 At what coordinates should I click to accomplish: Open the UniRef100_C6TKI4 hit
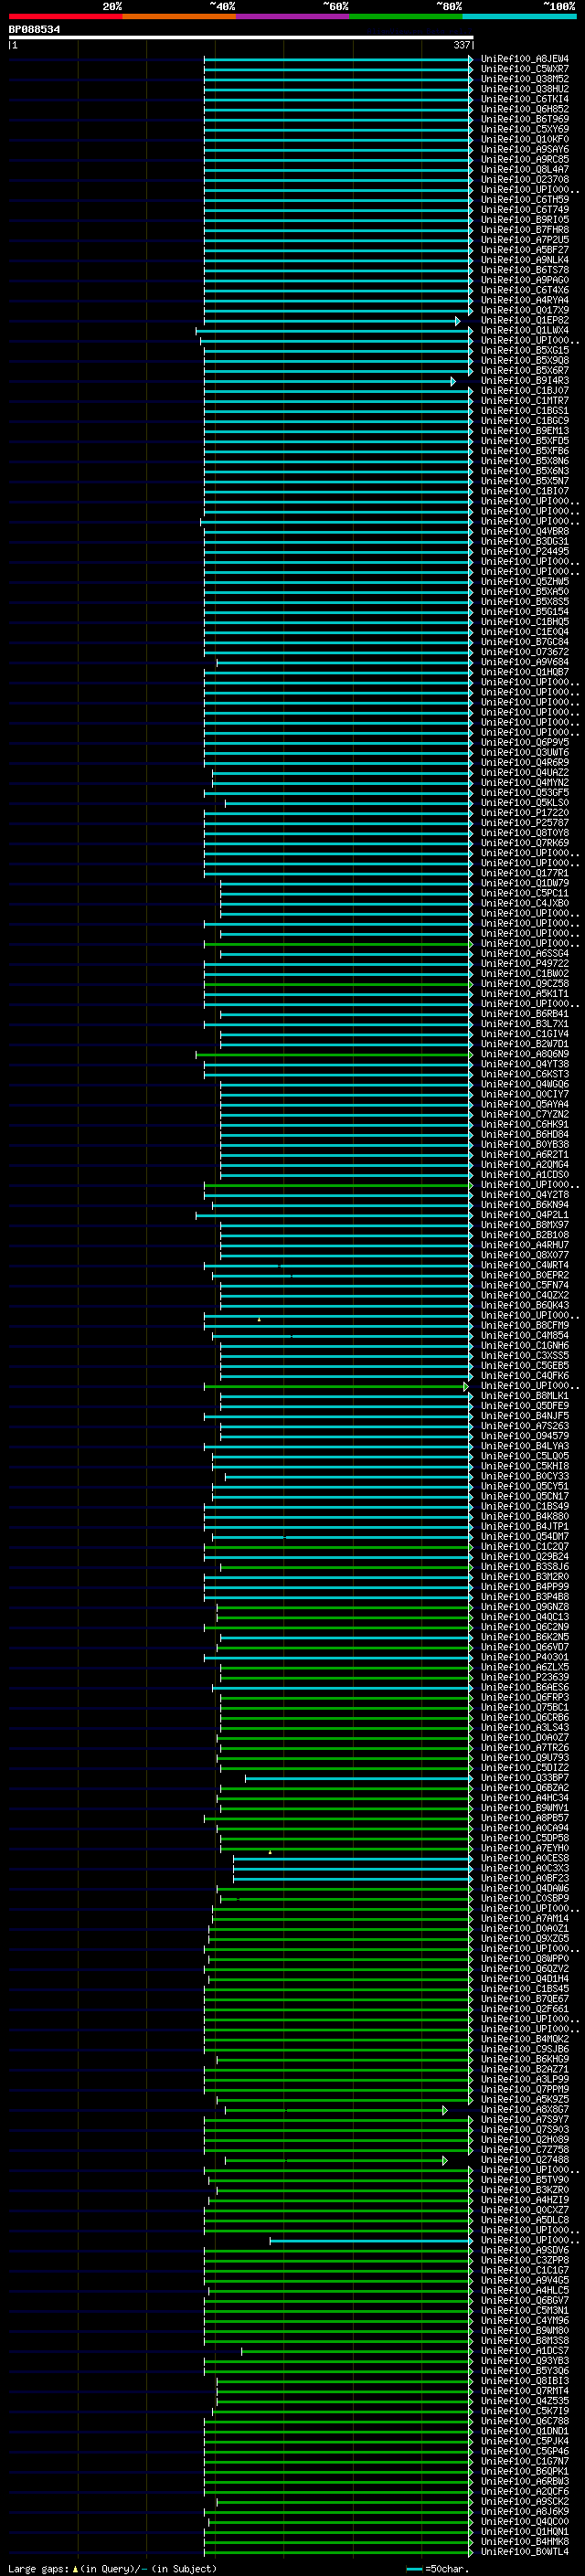coord(525,99)
